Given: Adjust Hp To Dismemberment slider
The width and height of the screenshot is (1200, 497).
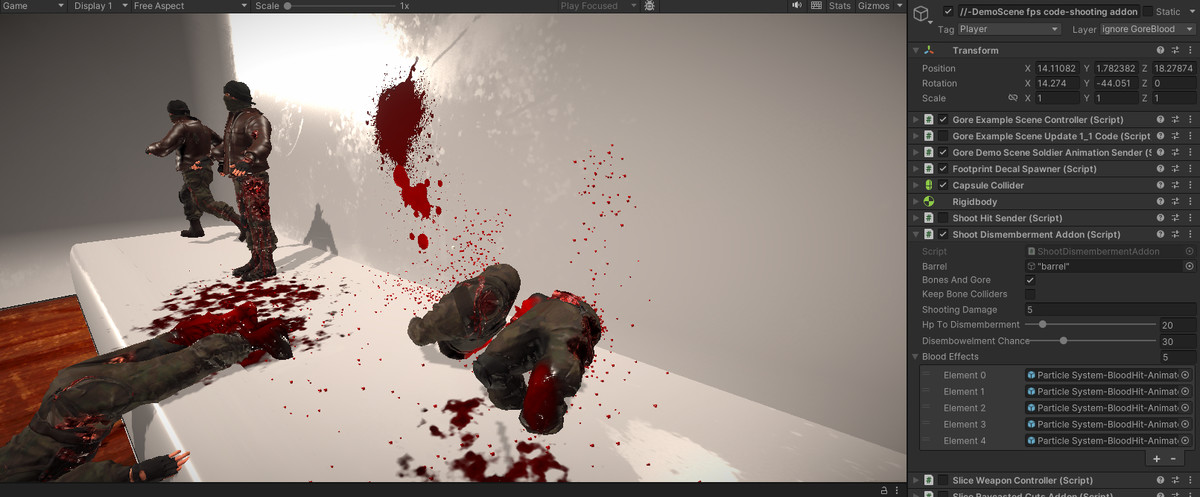Looking at the screenshot, I should point(1090,325).
